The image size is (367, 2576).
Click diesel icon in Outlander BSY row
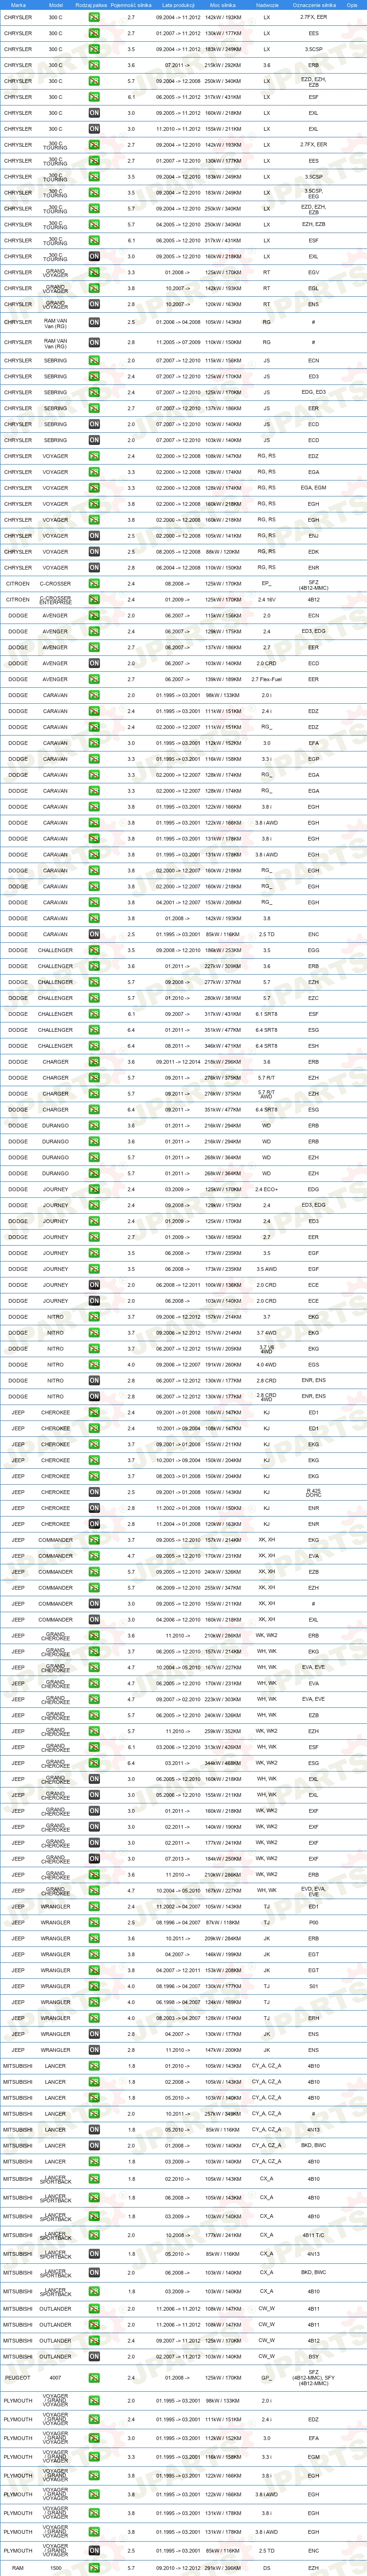(x=94, y=2357)
